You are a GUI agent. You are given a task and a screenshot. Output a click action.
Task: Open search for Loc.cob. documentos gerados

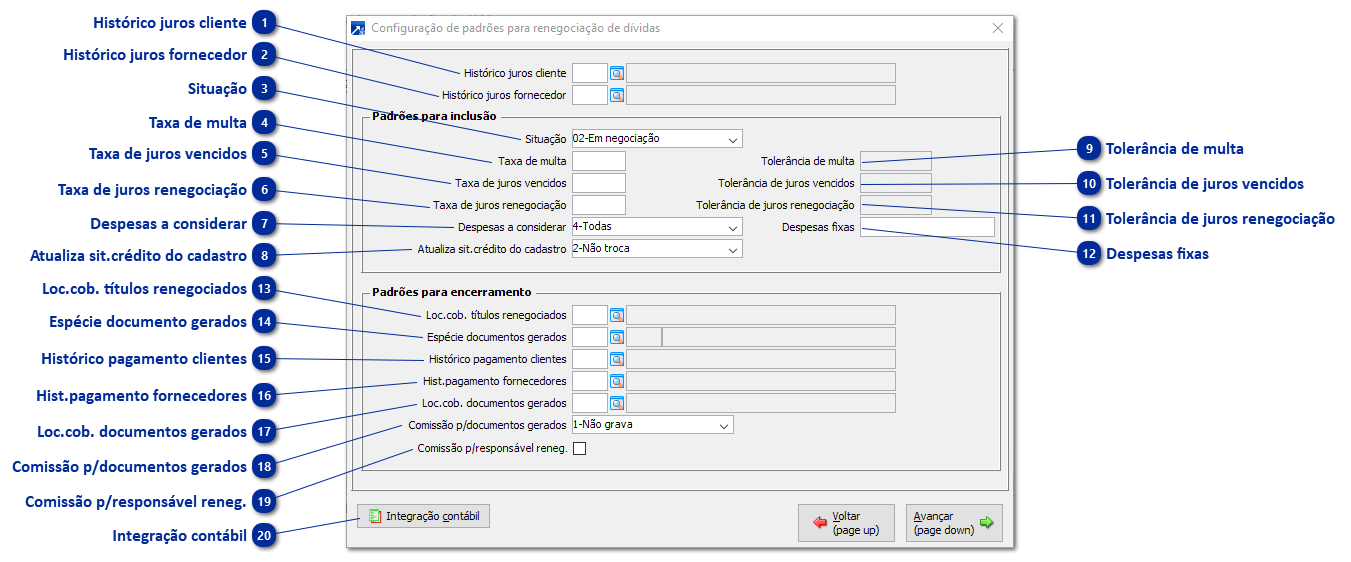point(617,403)
